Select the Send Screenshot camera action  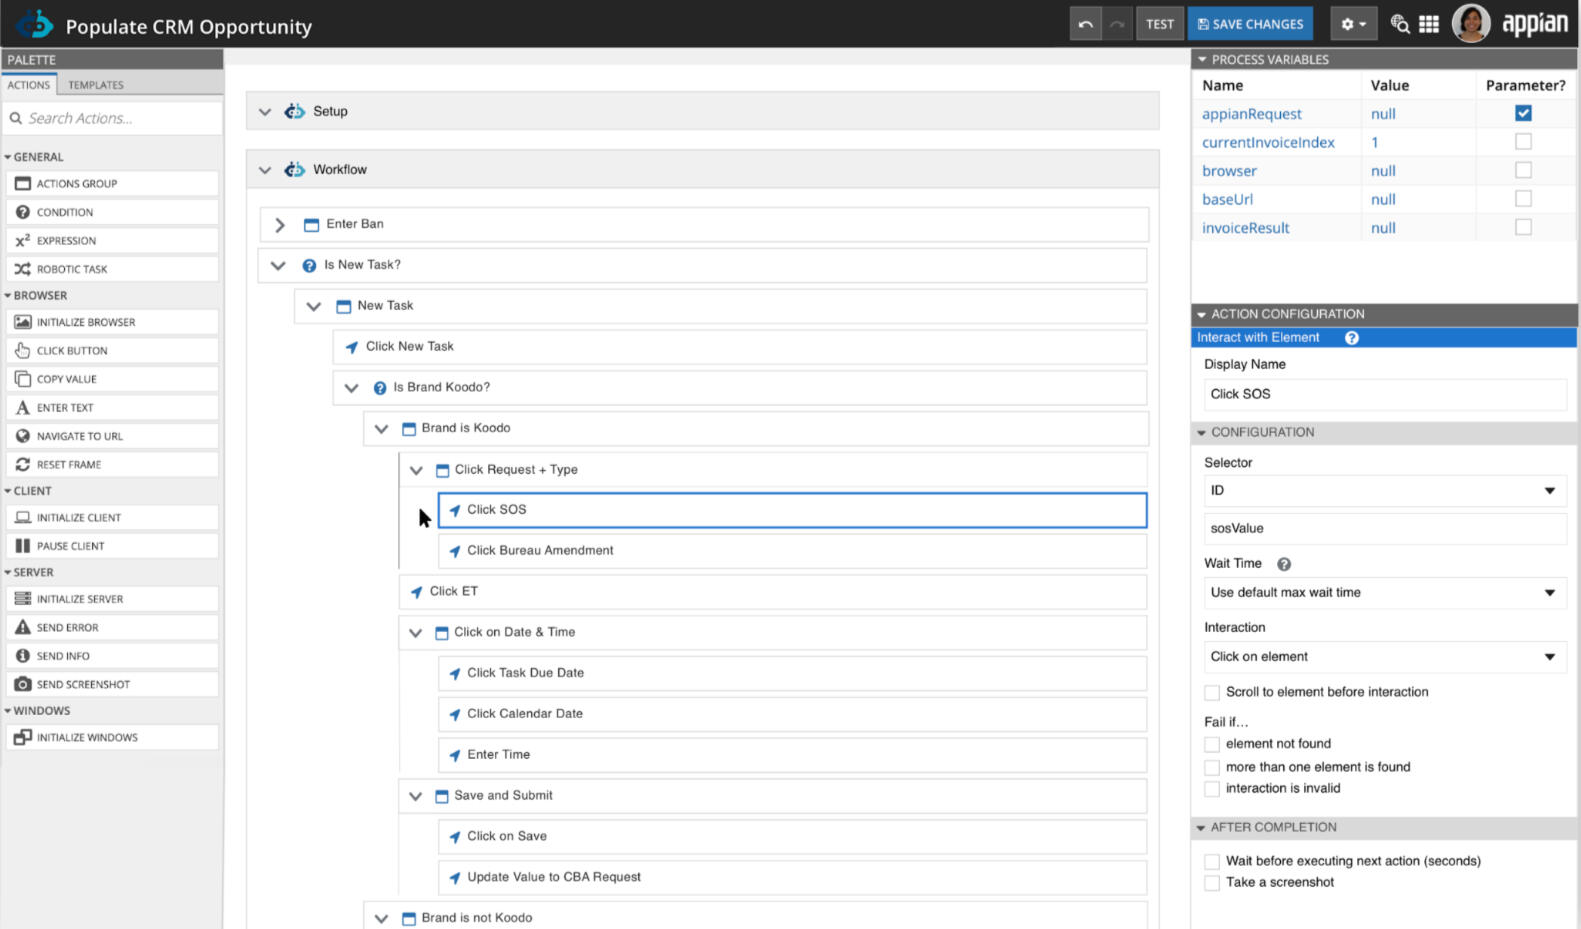coord(83,685)
